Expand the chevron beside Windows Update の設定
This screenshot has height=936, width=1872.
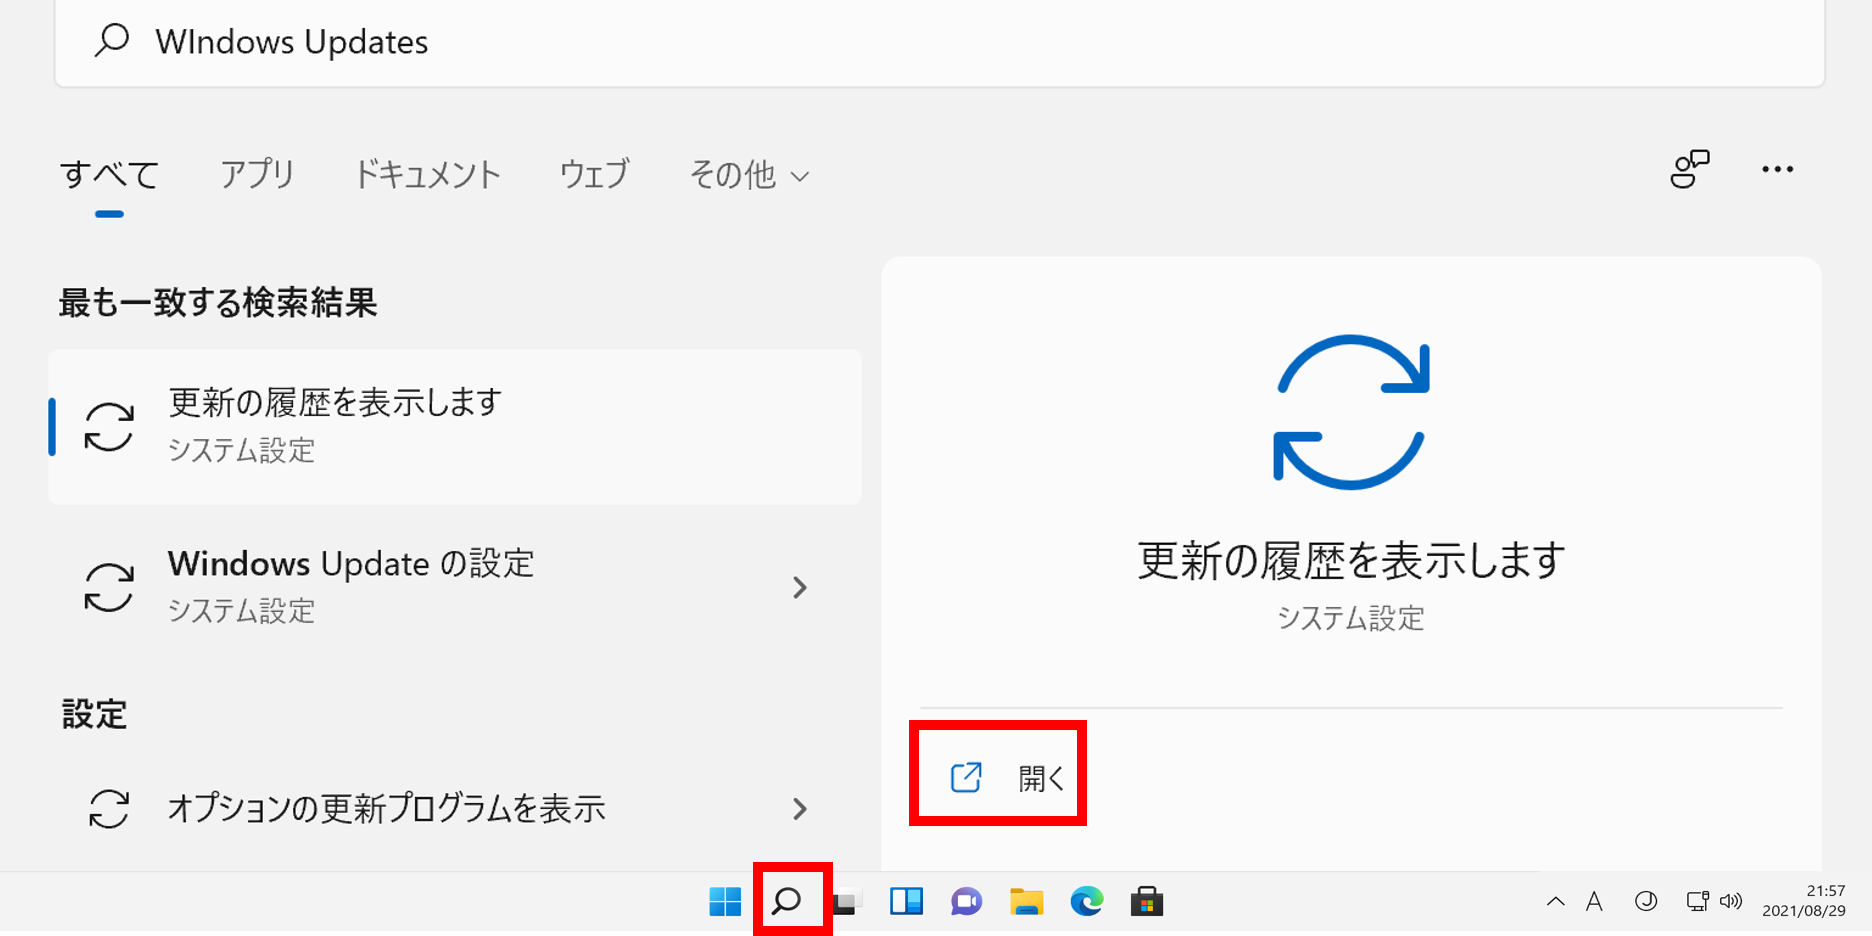coord(799,587)
